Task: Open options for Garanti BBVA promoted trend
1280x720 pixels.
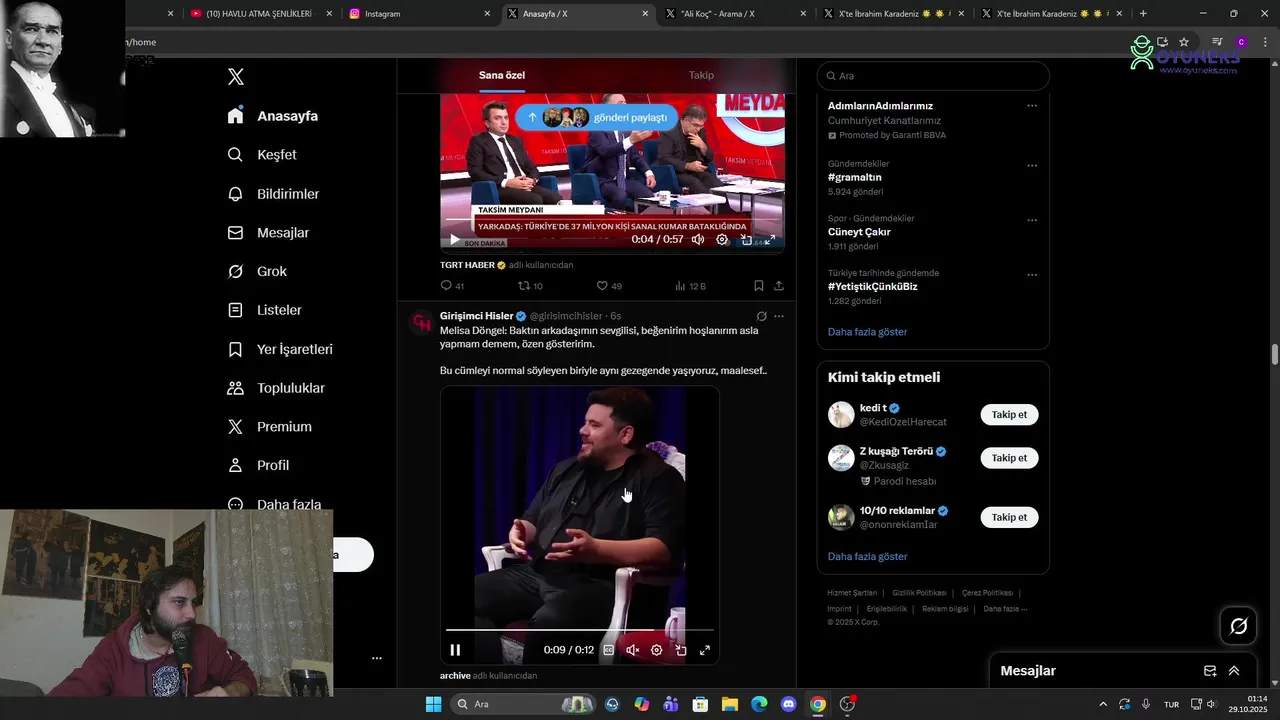Action: tap(1032, 105)
